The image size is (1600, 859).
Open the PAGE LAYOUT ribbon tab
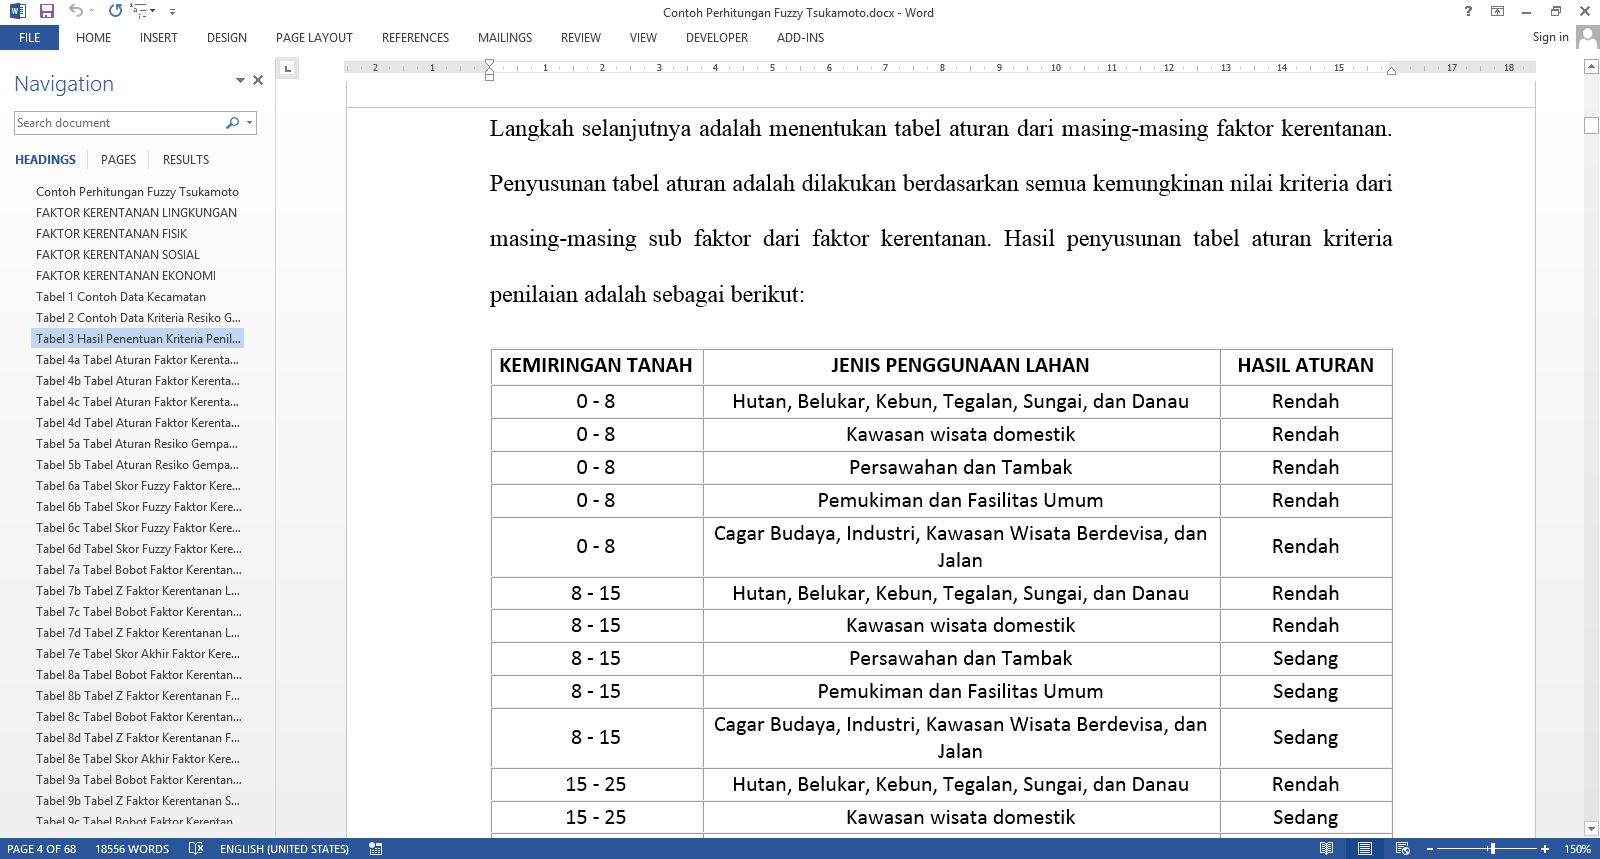(314, 38)
